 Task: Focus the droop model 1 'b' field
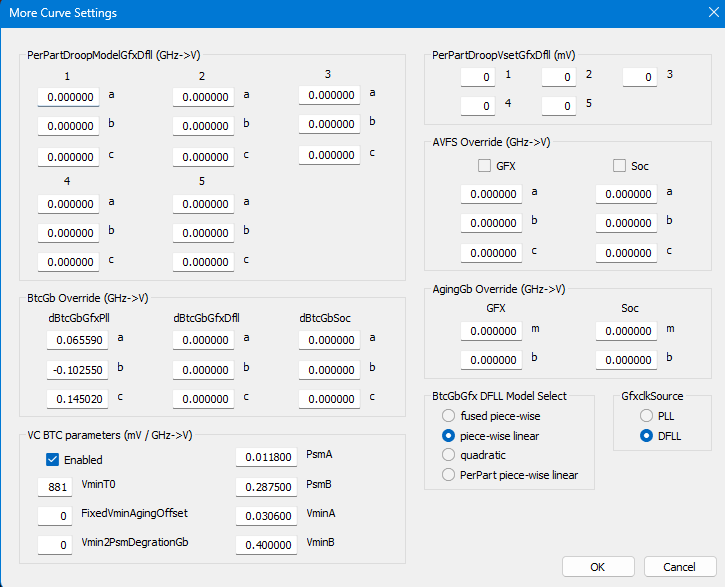(x=68, y=126)
